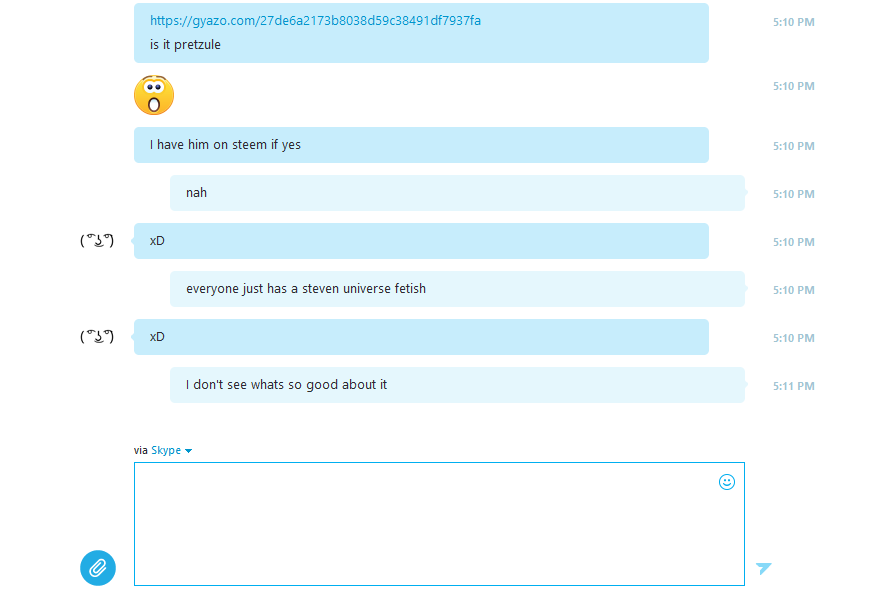
Task: Select 'everyone just has a steven universe fetish' message
Action: click(x=457, y=289)
